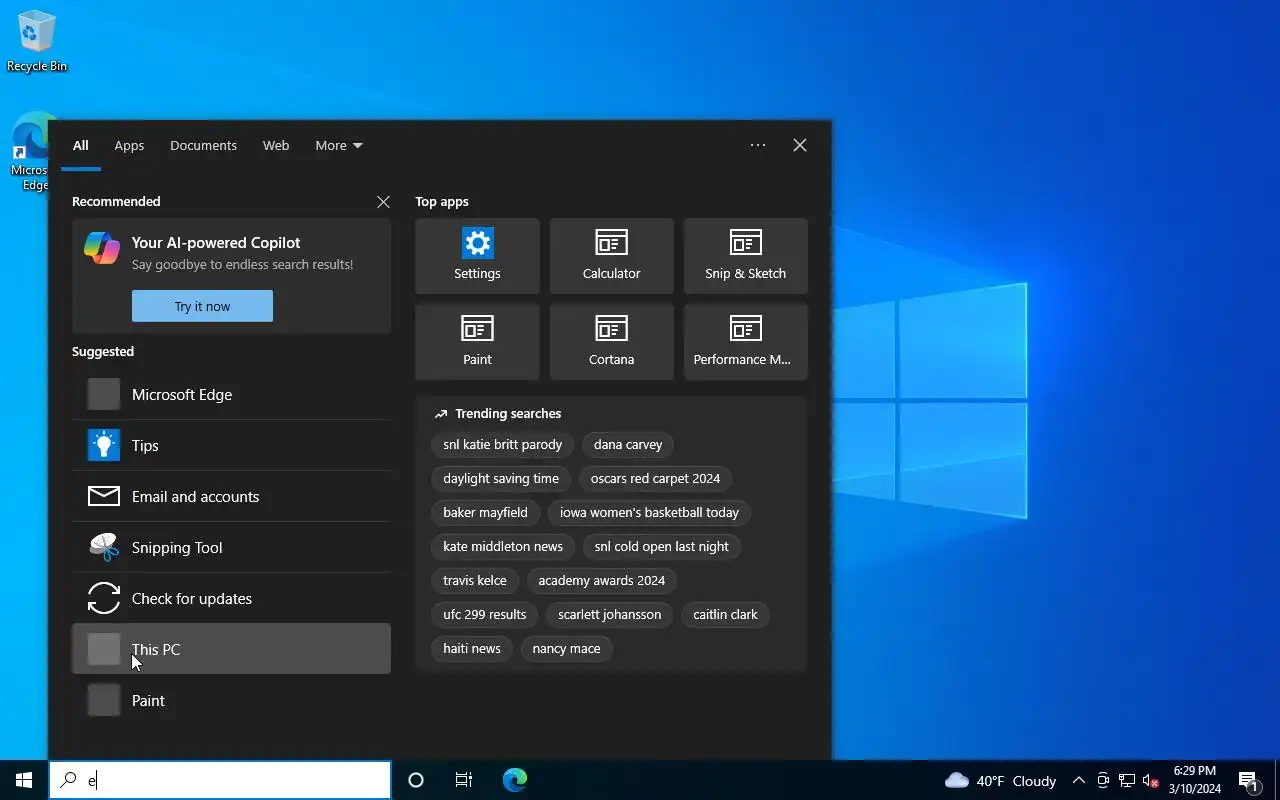Open search options three-dots menu
This screenshot has height=800, width=1280.
[x=758, y=145]
